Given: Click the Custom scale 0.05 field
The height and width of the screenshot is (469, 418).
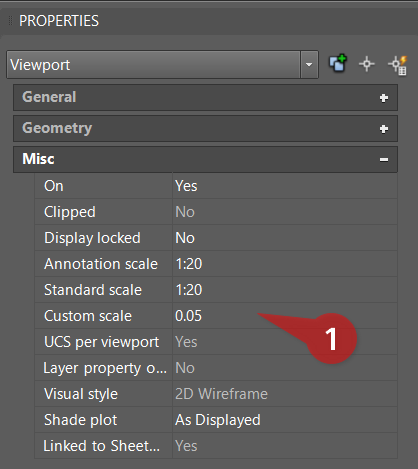Looking at the screenshot, I should click(x=285, y=316).
